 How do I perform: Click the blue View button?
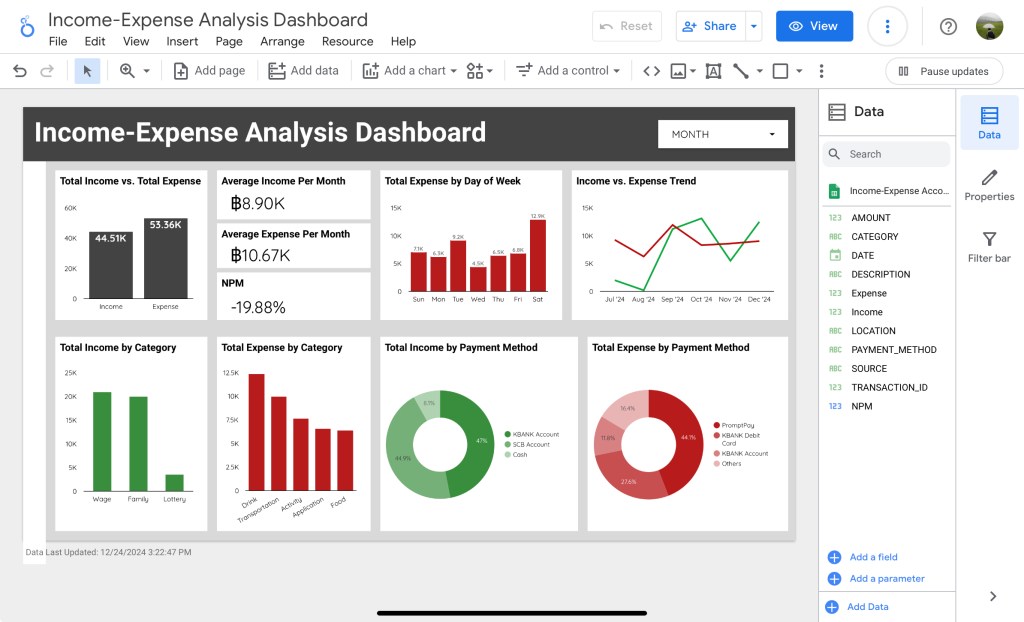(813, 26)
